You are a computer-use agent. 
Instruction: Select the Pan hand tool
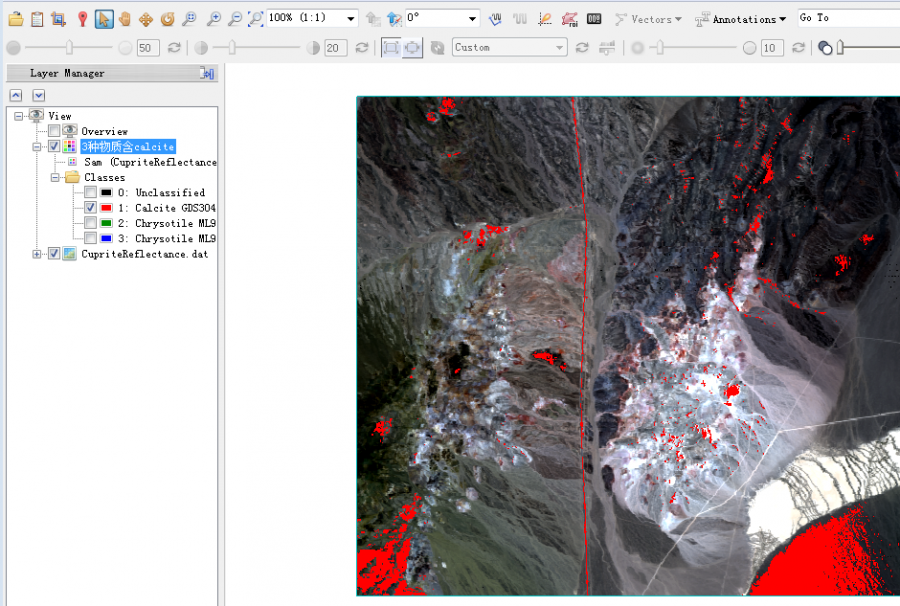125,19
